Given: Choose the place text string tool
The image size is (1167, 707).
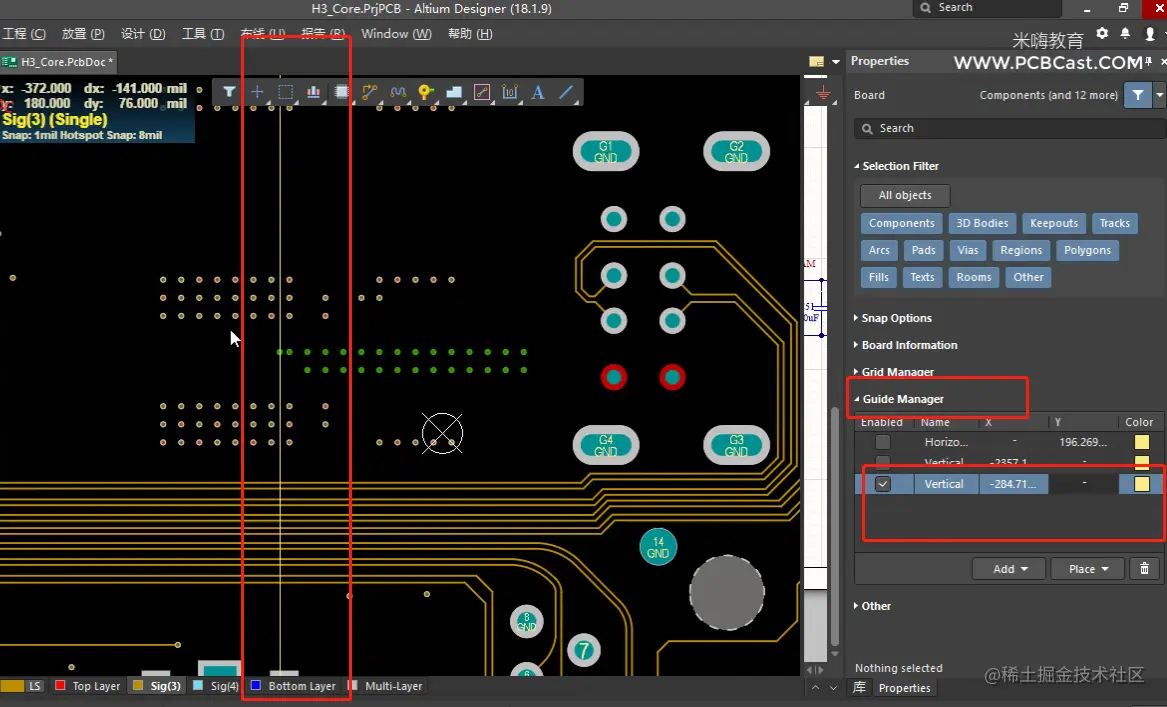Looking at the screenshot, I should (x=538, y=92).
